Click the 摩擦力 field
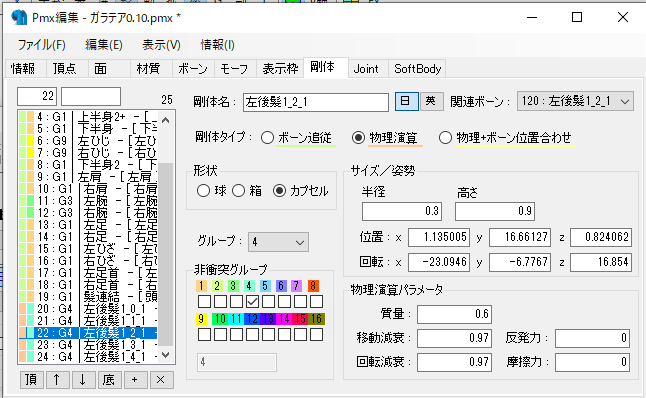 (592, 362)
